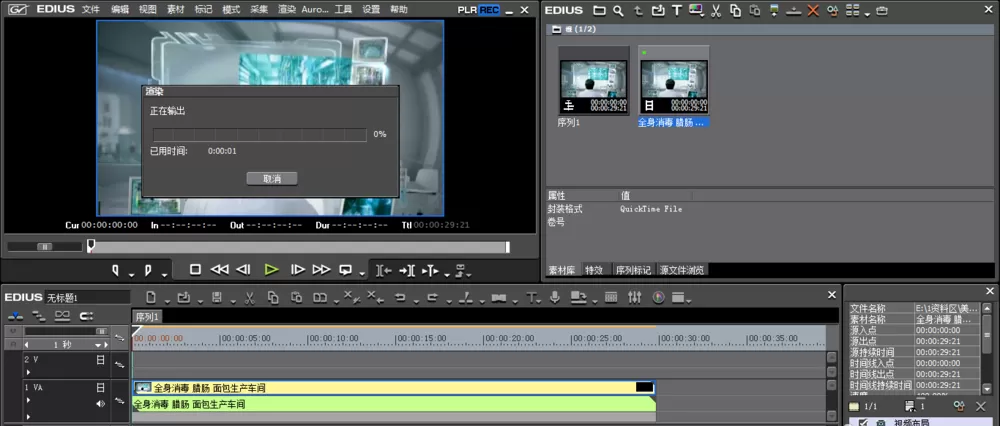Click the add title T icon in the bin toolbar
This screenshot has height=426, width=1000.
[x=677, y=10]
